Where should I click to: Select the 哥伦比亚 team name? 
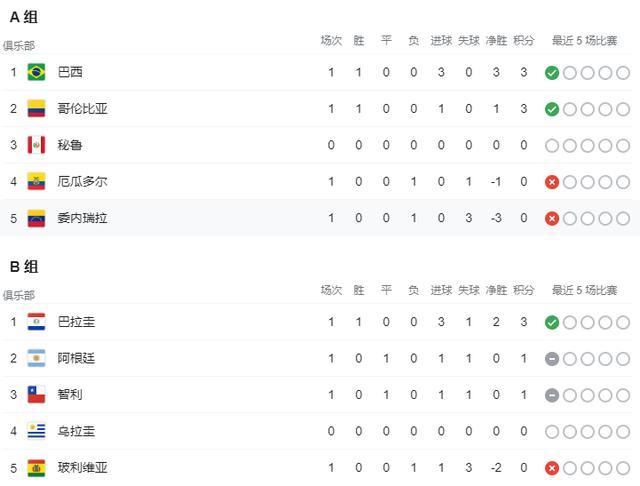(x=83, y=108)
